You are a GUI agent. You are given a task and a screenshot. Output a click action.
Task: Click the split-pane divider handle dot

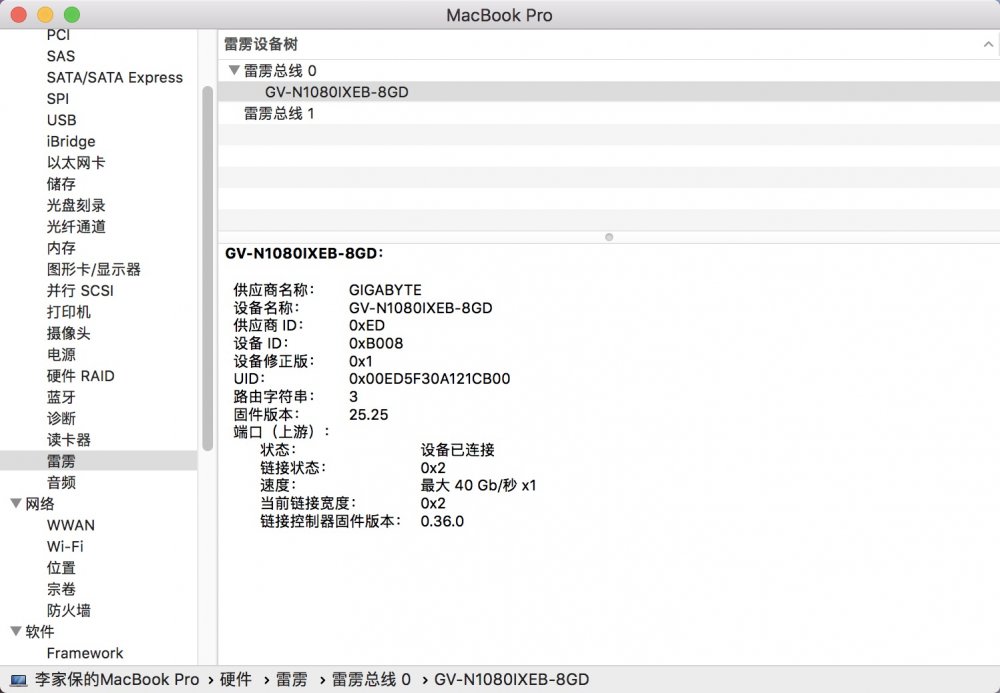click(x=609, y=237)
